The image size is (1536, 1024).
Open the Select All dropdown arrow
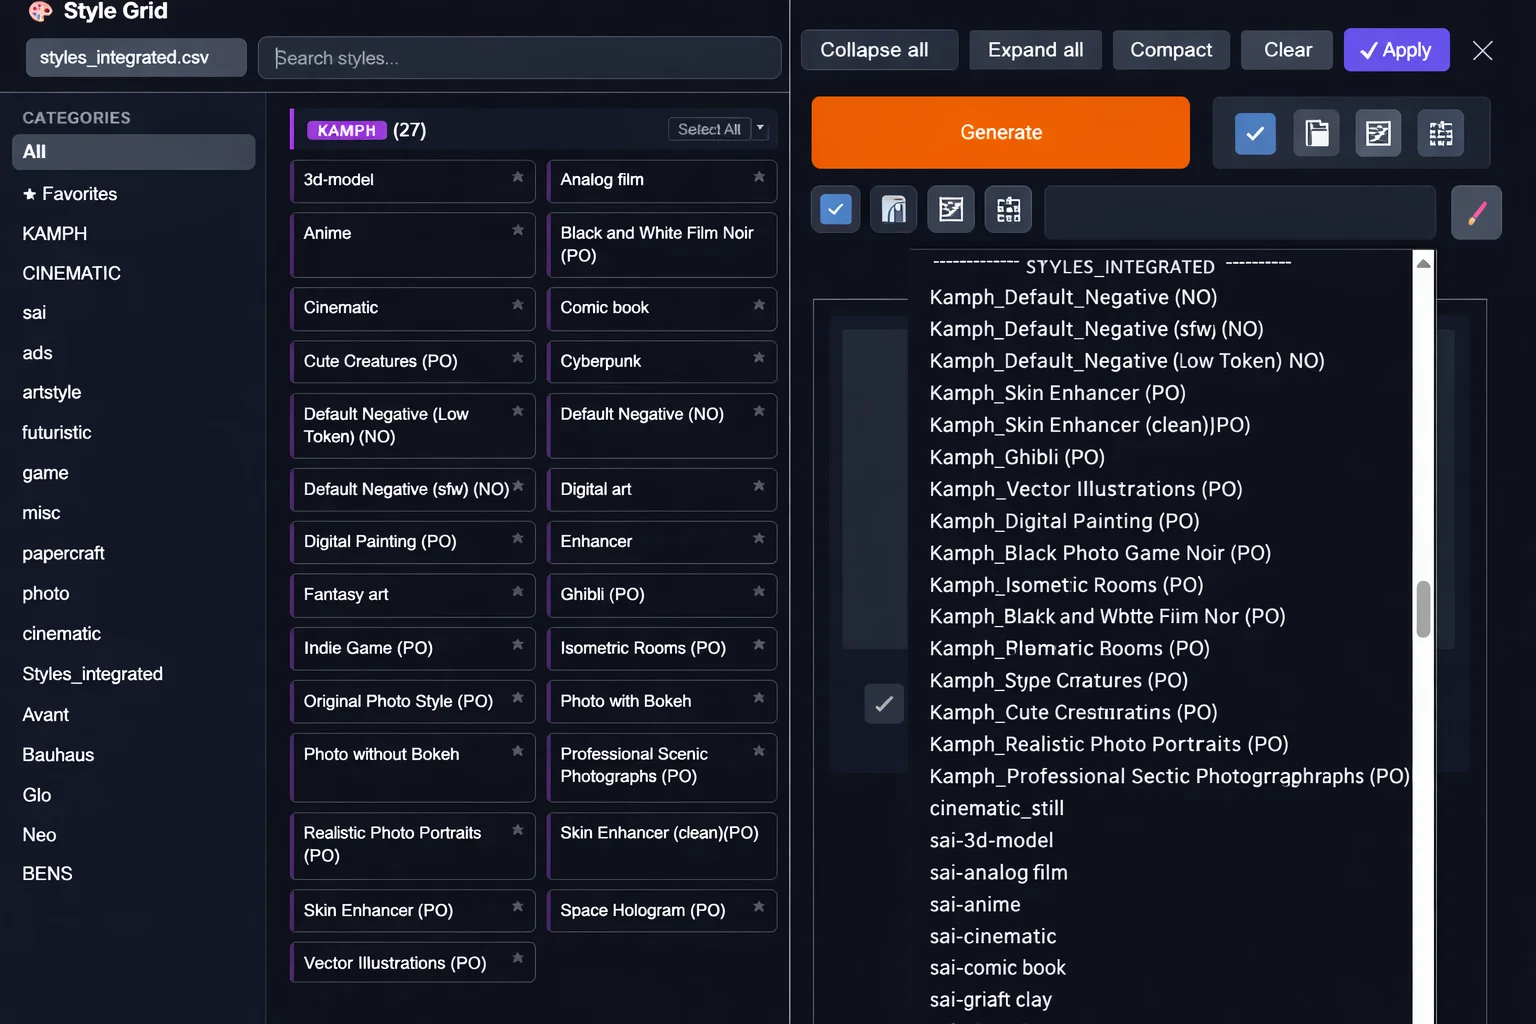pos(760,128)
